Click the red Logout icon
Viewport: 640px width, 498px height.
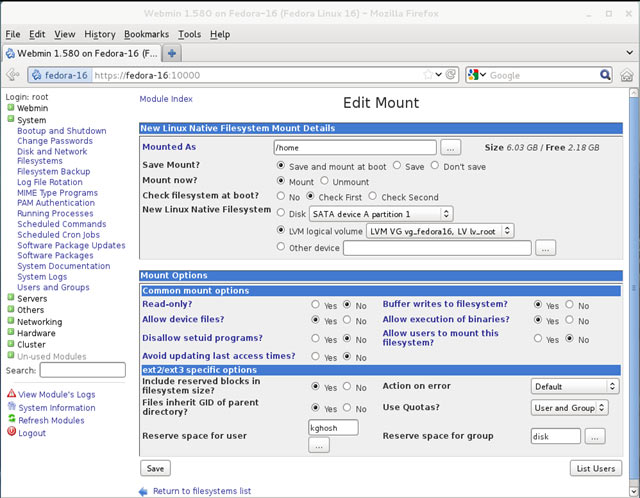(11, 431)
